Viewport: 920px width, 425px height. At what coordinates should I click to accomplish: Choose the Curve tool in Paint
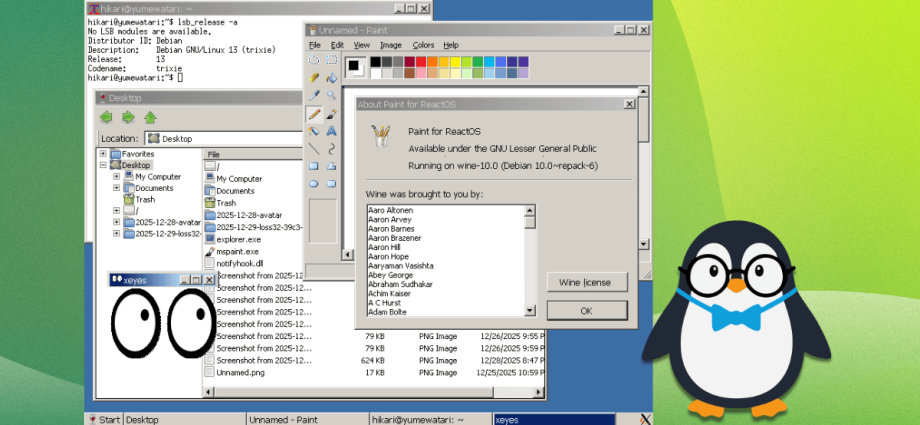click(332, 149)
